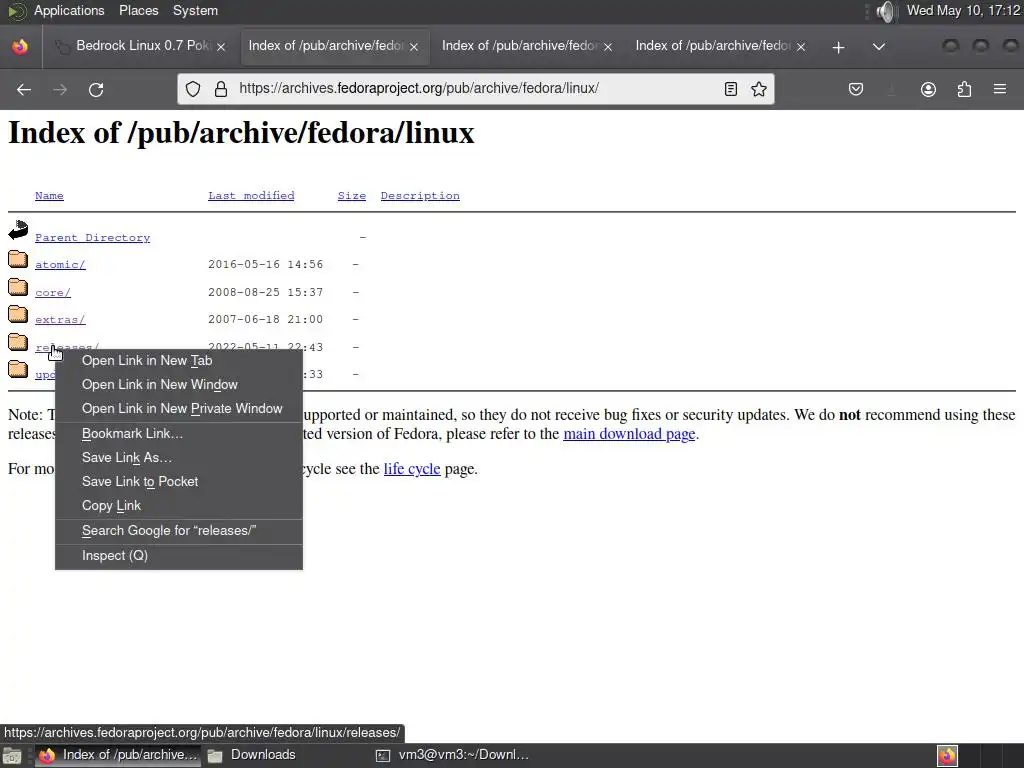Open a new tab with the plus button
Screen dimensions: 1024x768
(x=839, y=47)
